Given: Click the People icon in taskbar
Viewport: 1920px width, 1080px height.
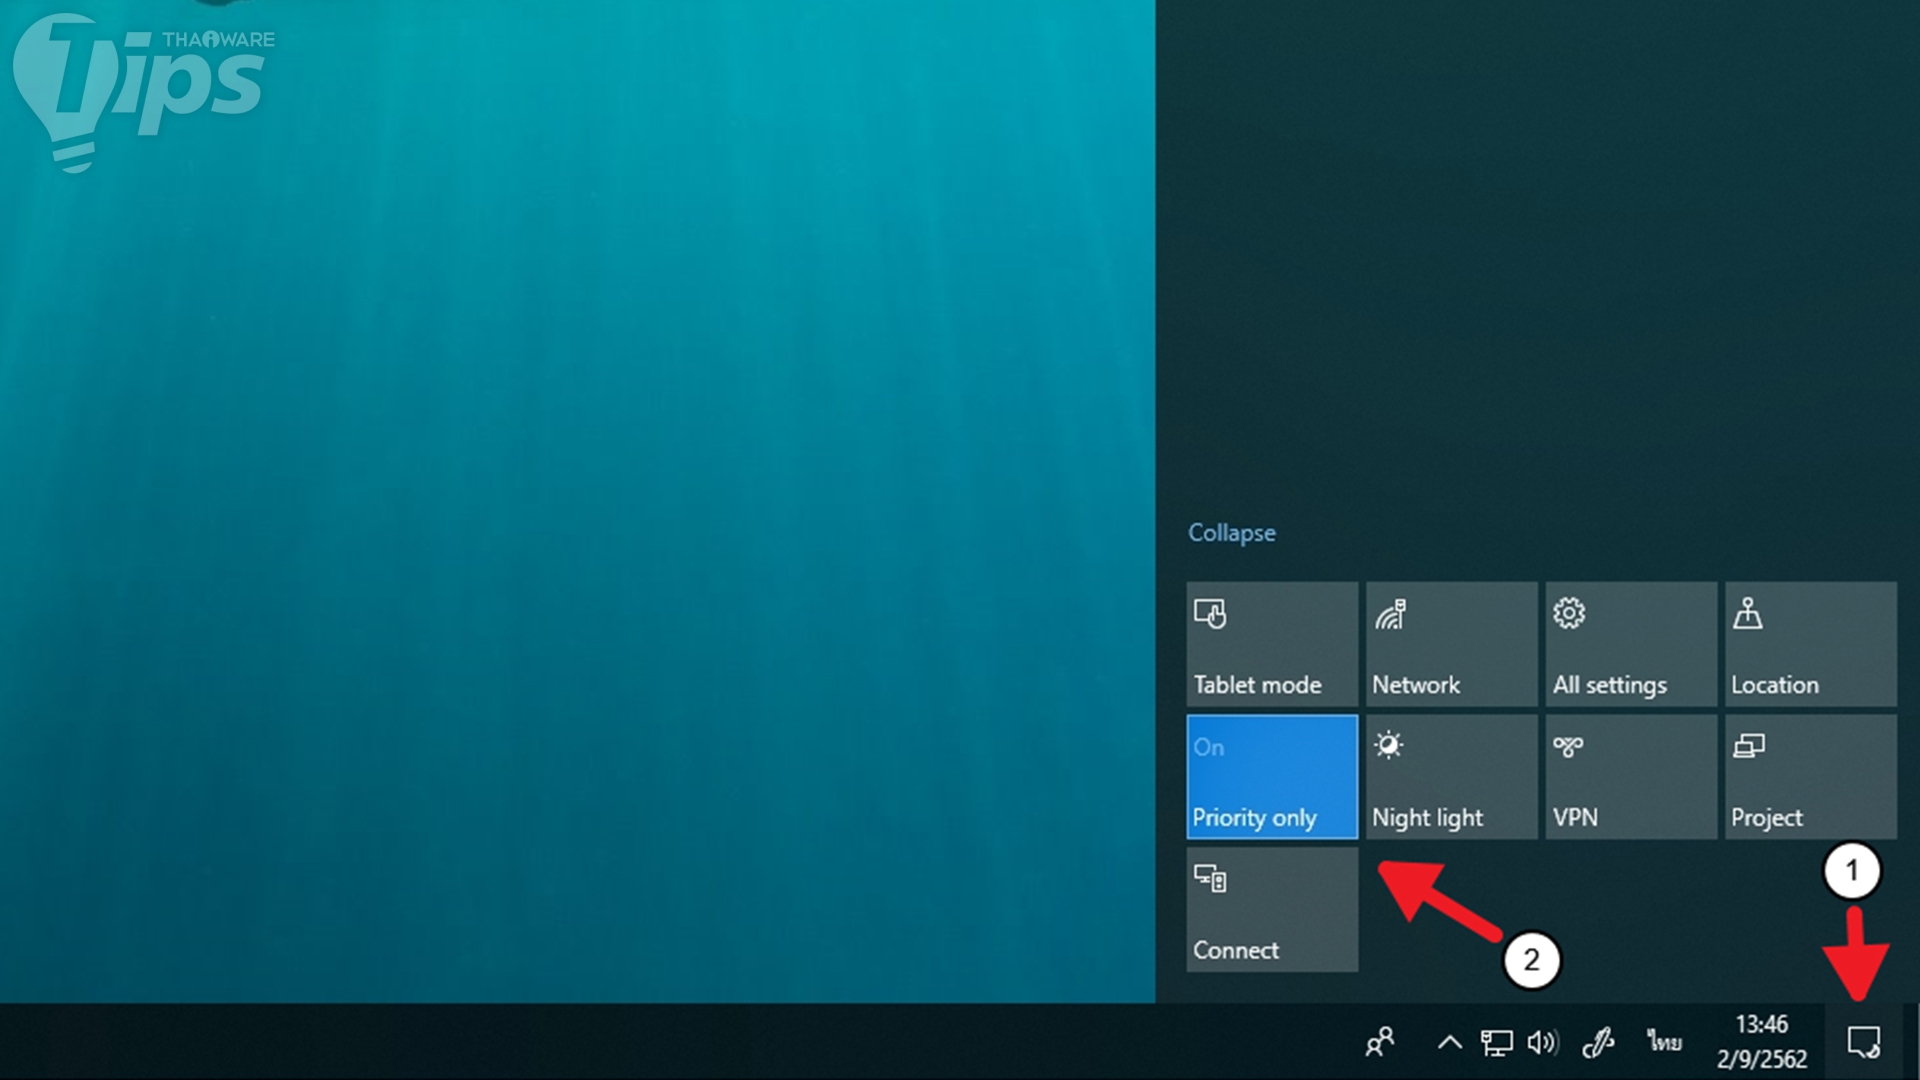Looking at the screenshot, I should coord(1380,1042).
